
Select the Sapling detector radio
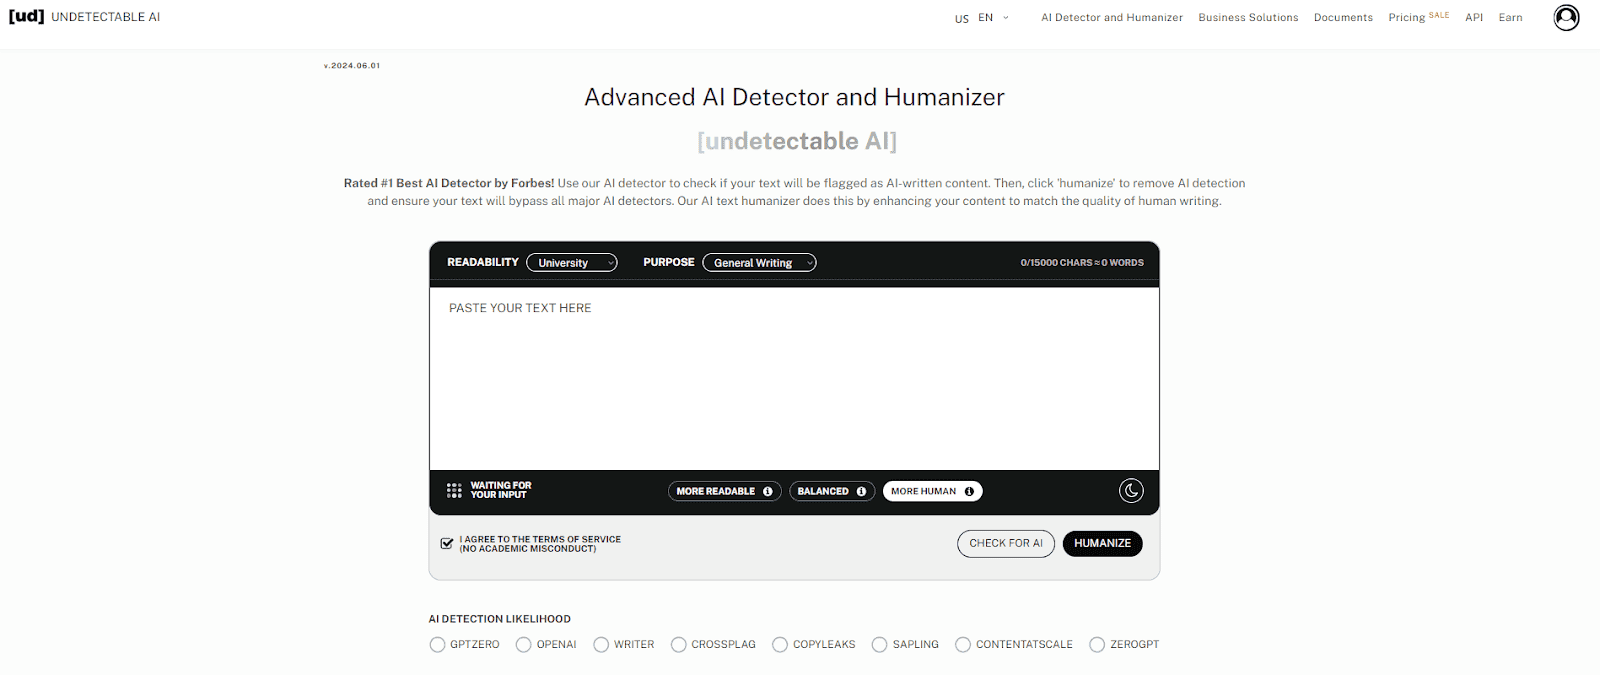[879, 645]
